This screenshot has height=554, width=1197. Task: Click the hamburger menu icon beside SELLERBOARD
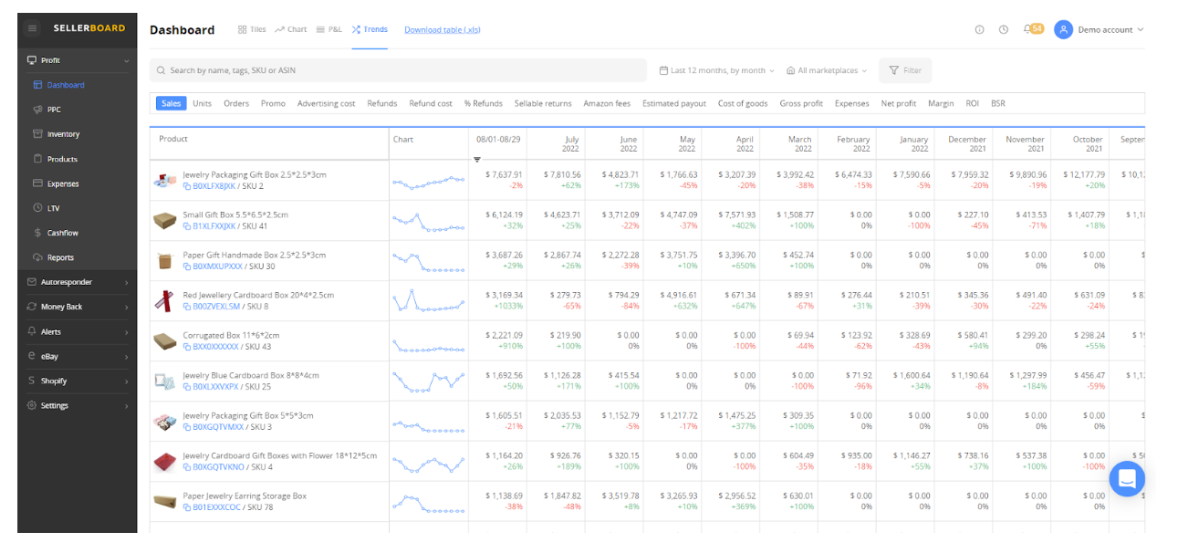(x=33, y=28)
